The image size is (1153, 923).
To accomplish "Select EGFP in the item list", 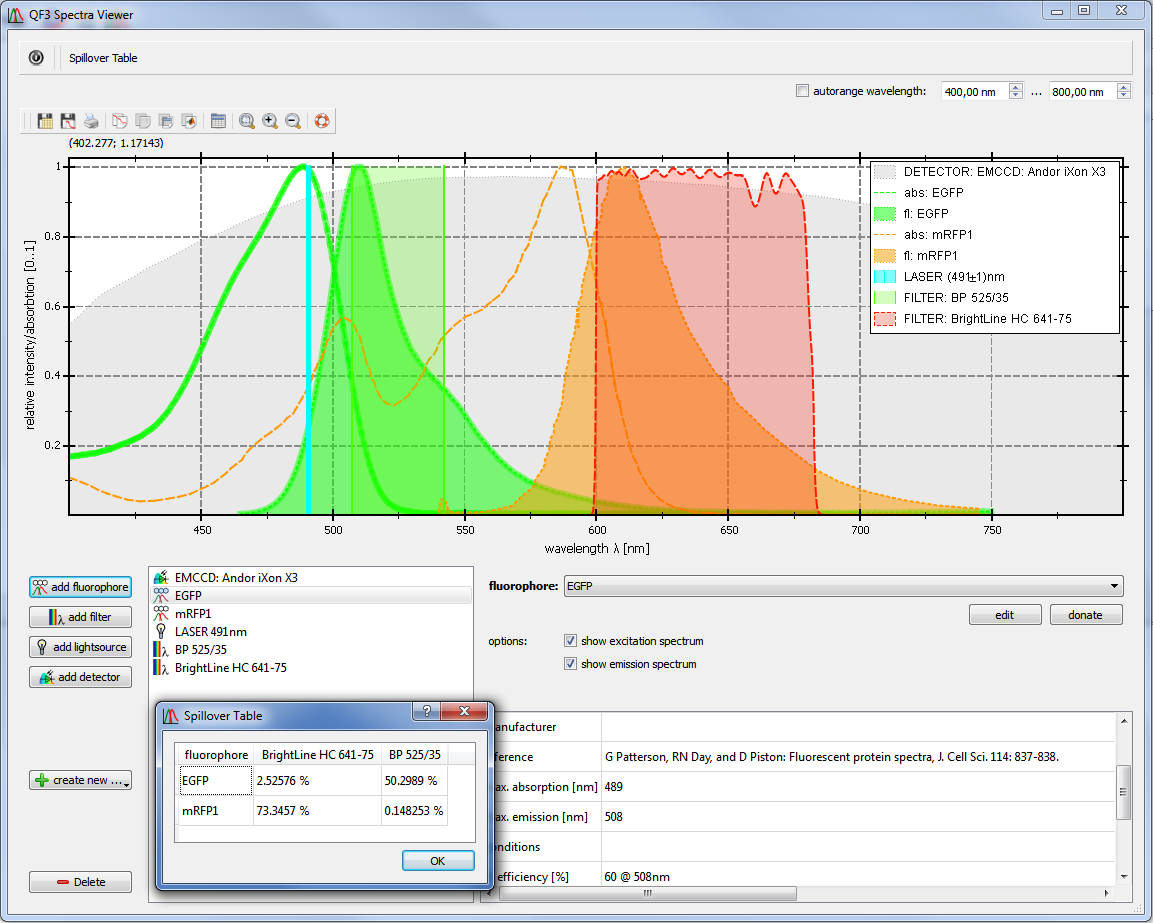I will click(x=311, y=596).
